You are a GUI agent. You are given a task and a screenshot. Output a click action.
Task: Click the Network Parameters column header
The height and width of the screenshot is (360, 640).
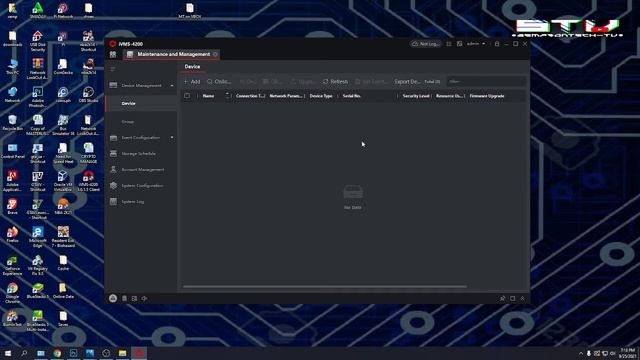coord(286,96)
